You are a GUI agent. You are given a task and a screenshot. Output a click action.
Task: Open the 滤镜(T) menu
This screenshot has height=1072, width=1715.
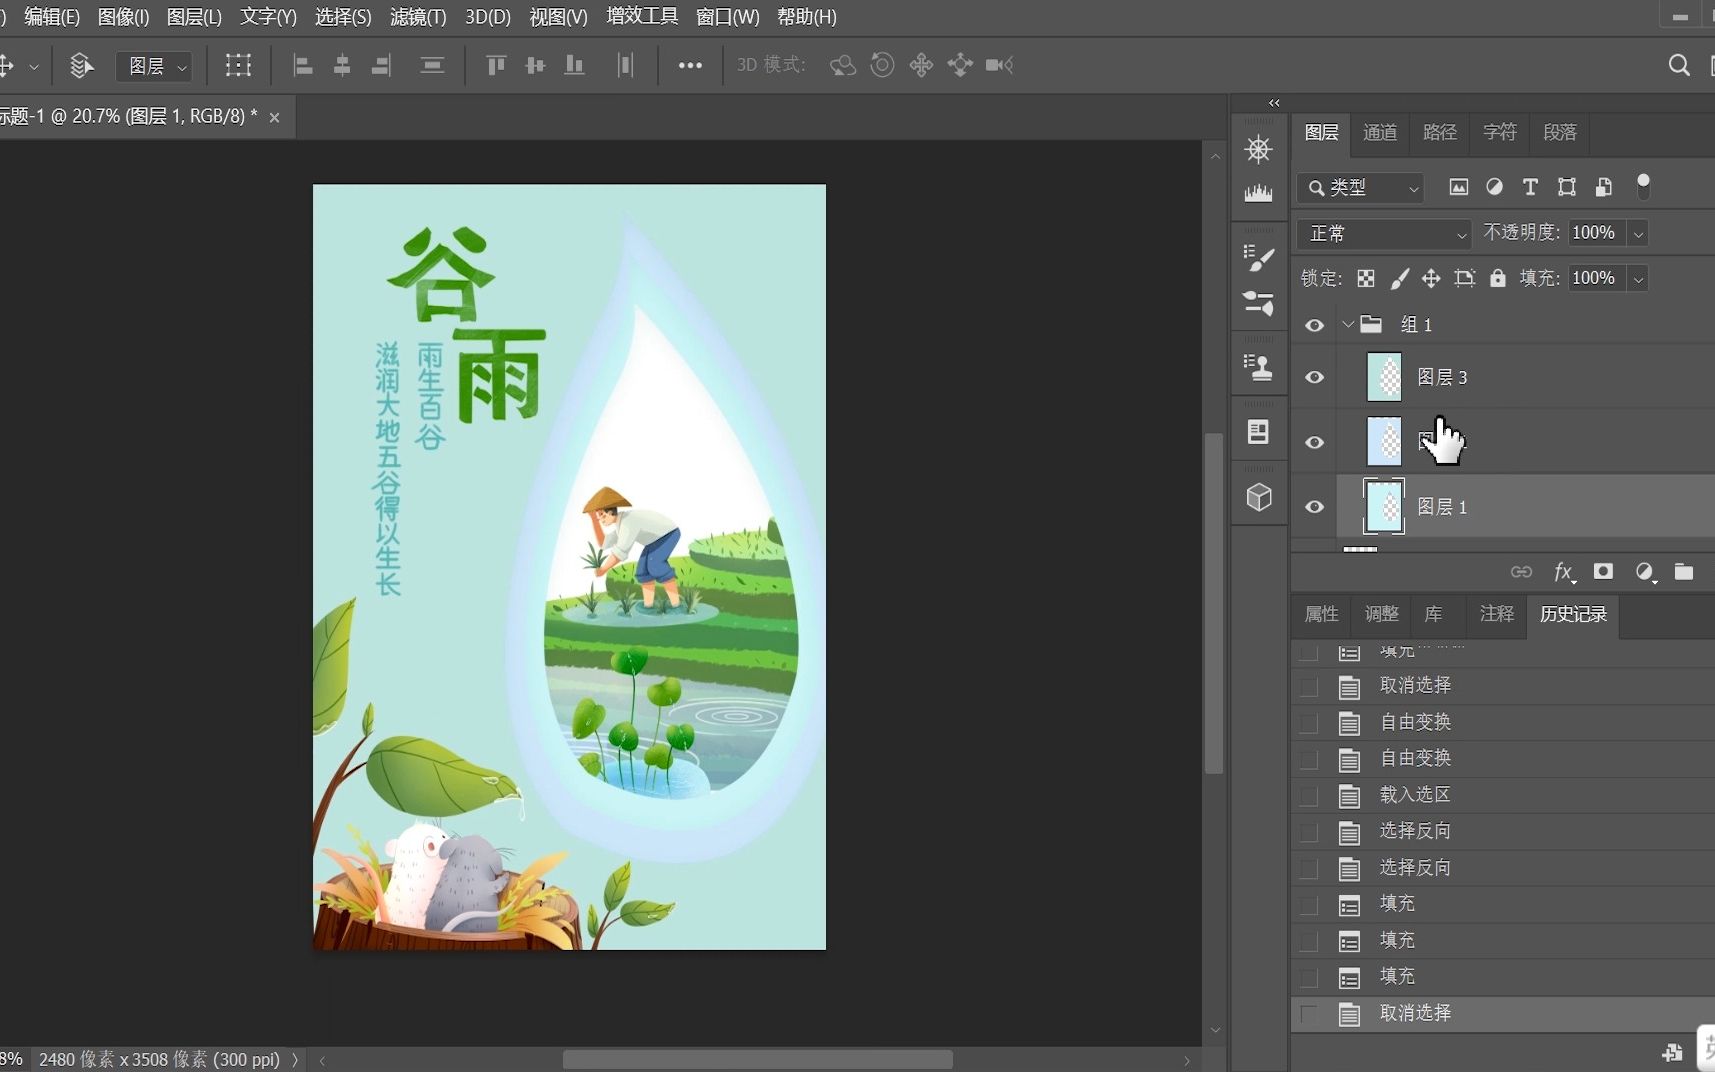click(418, 17)
